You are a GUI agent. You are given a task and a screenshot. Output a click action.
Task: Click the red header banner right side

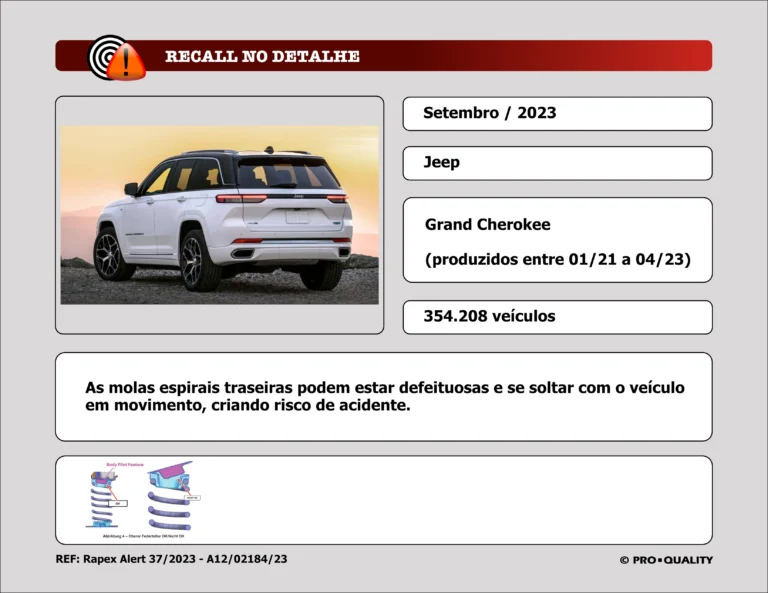[x=600, y=56]
